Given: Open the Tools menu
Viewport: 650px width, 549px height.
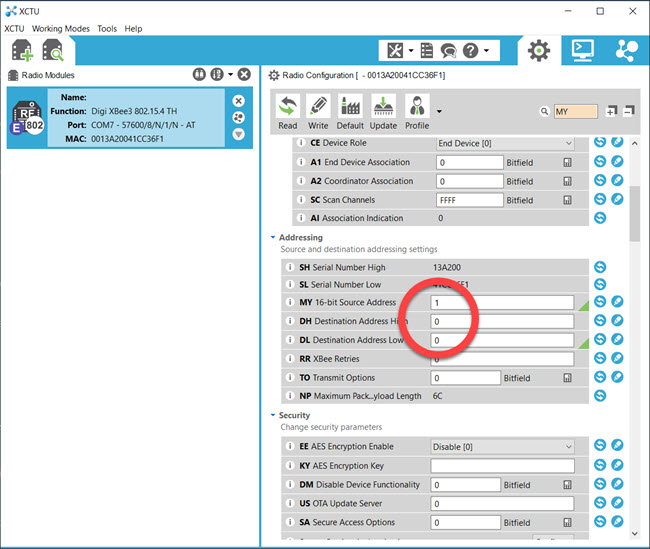Looking at the screenshot, I should [x=107, y=29].
